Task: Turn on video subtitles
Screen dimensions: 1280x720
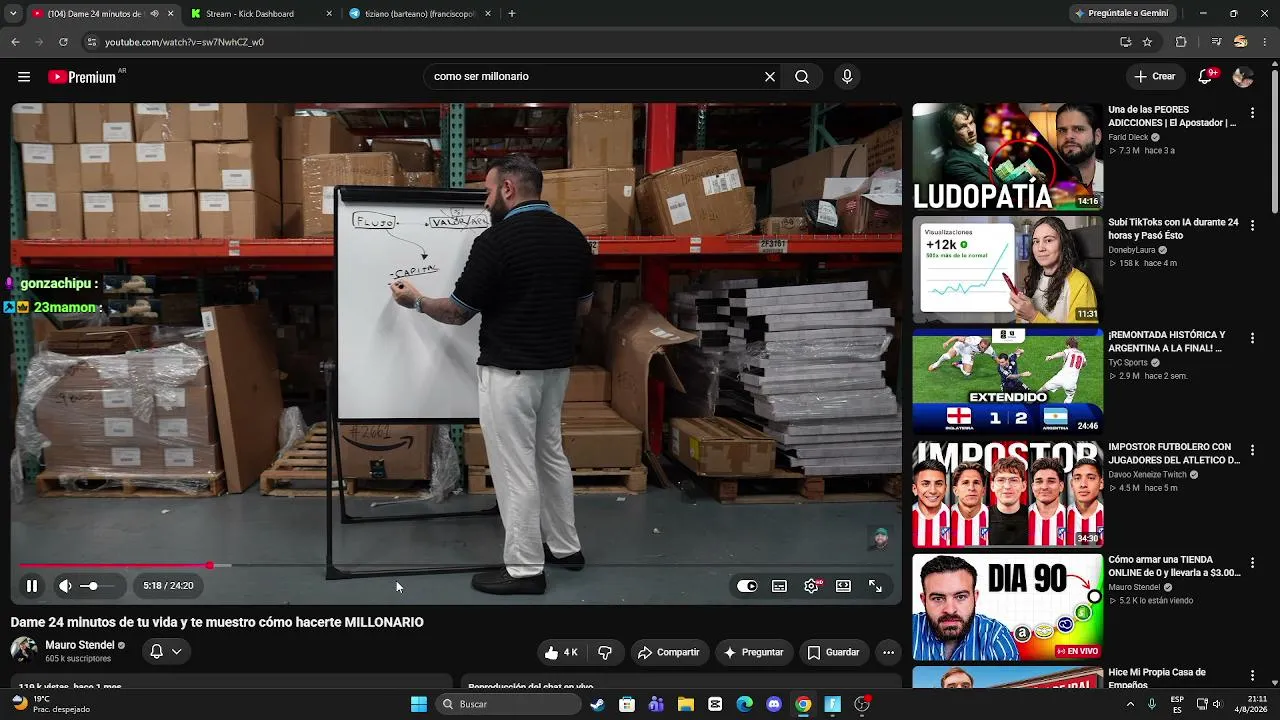Action: 779,586
